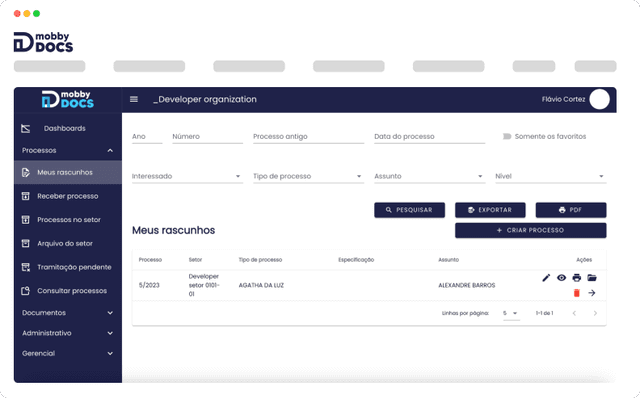Open the Nível dropdown
The image size is (640, 398).
[x=551, y=176]
